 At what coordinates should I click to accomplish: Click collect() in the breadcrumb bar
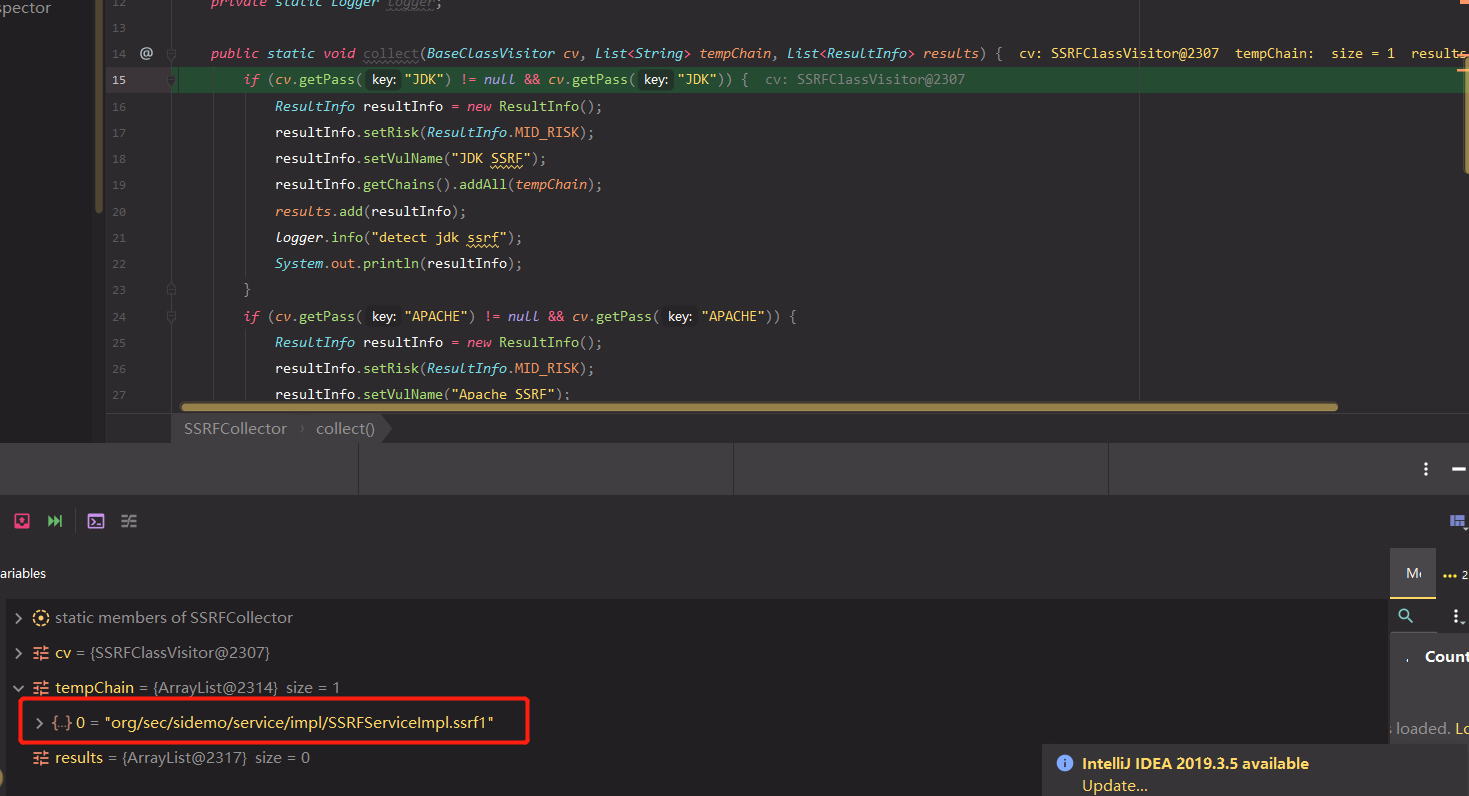[345, 428]
